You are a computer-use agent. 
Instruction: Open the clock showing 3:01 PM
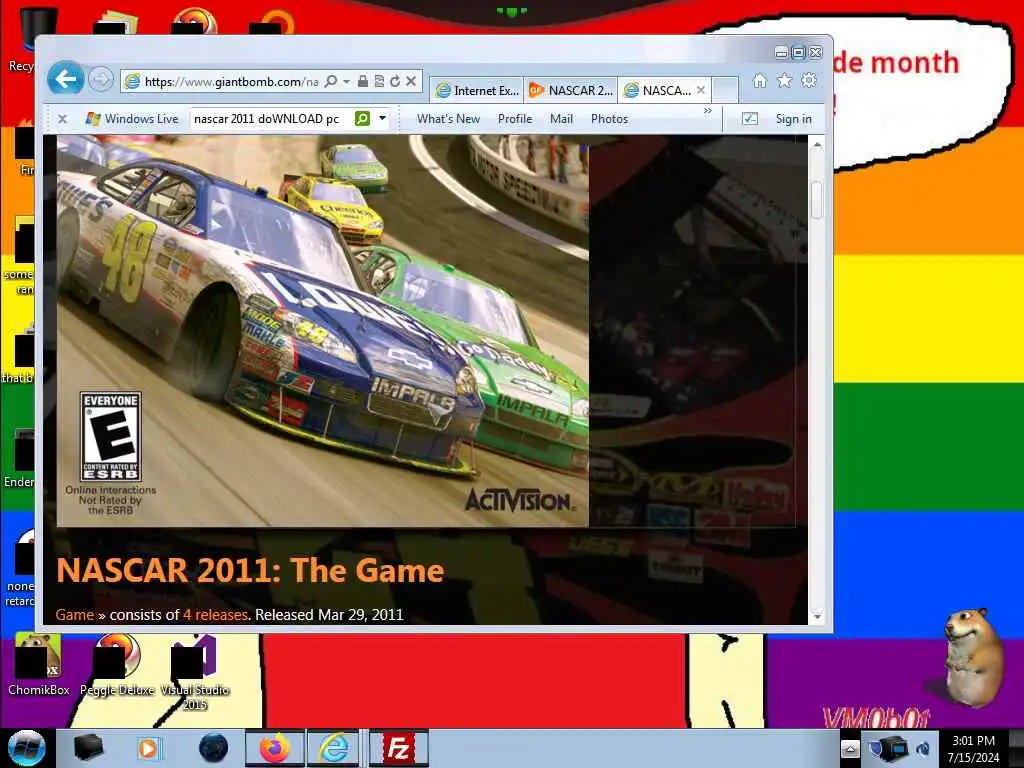pos(973,749)
